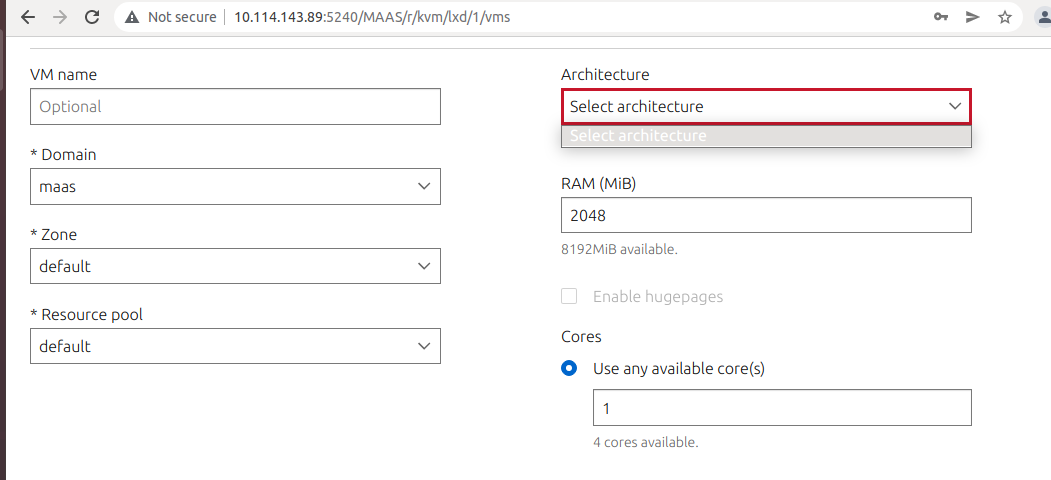The image size is (1051, 480).
Task: Open the Domain dropdown showing maas
Action: click(235, 186)
